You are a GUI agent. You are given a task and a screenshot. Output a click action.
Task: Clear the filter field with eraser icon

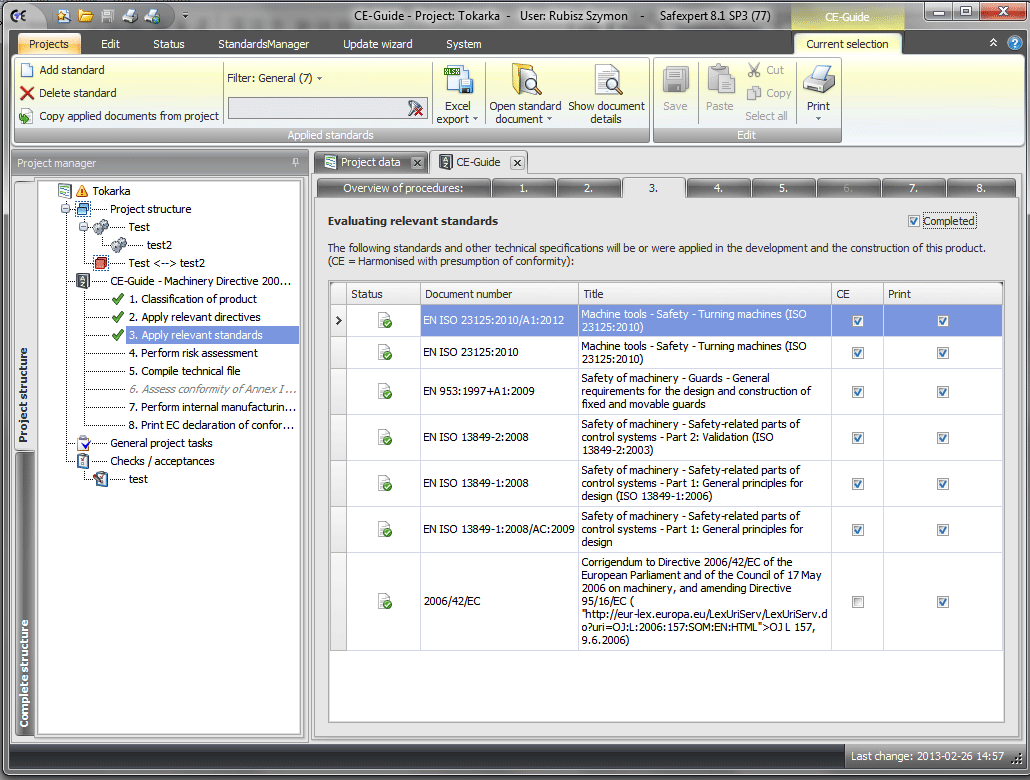416,108
